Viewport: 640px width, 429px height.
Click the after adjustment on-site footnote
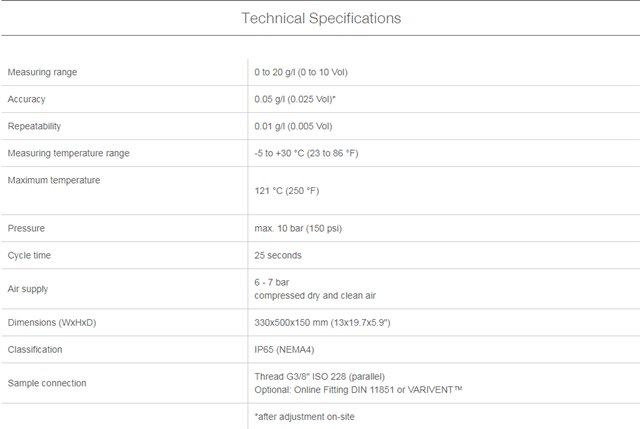click(x=304, y=417)
